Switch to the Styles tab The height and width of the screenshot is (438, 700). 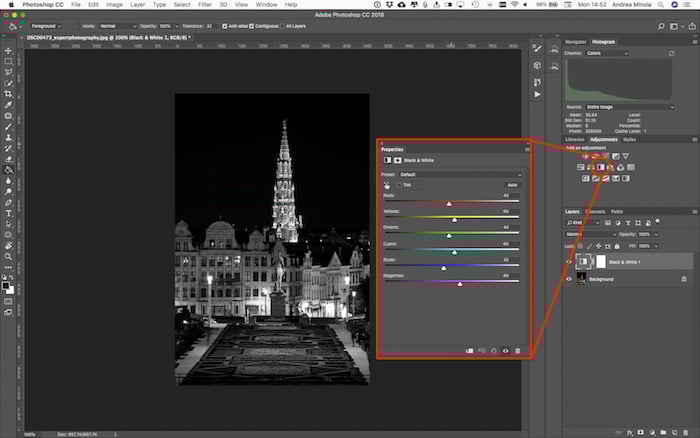pos(629,140)
